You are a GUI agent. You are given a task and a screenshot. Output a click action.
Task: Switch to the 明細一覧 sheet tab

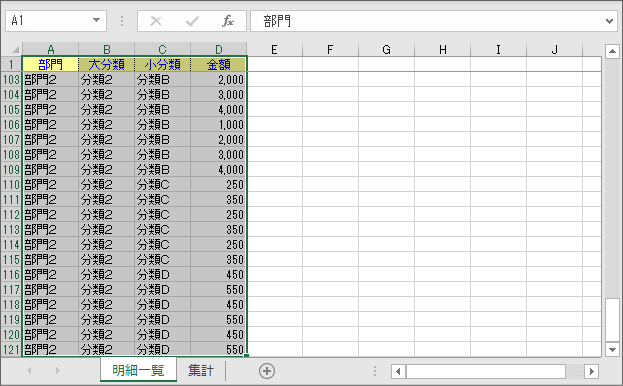[x=138, y=370]
